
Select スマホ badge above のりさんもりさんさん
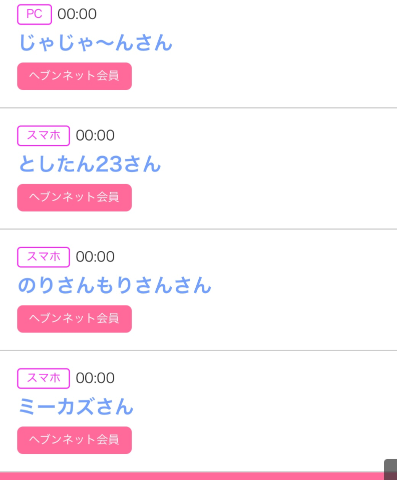coord(43,257)
